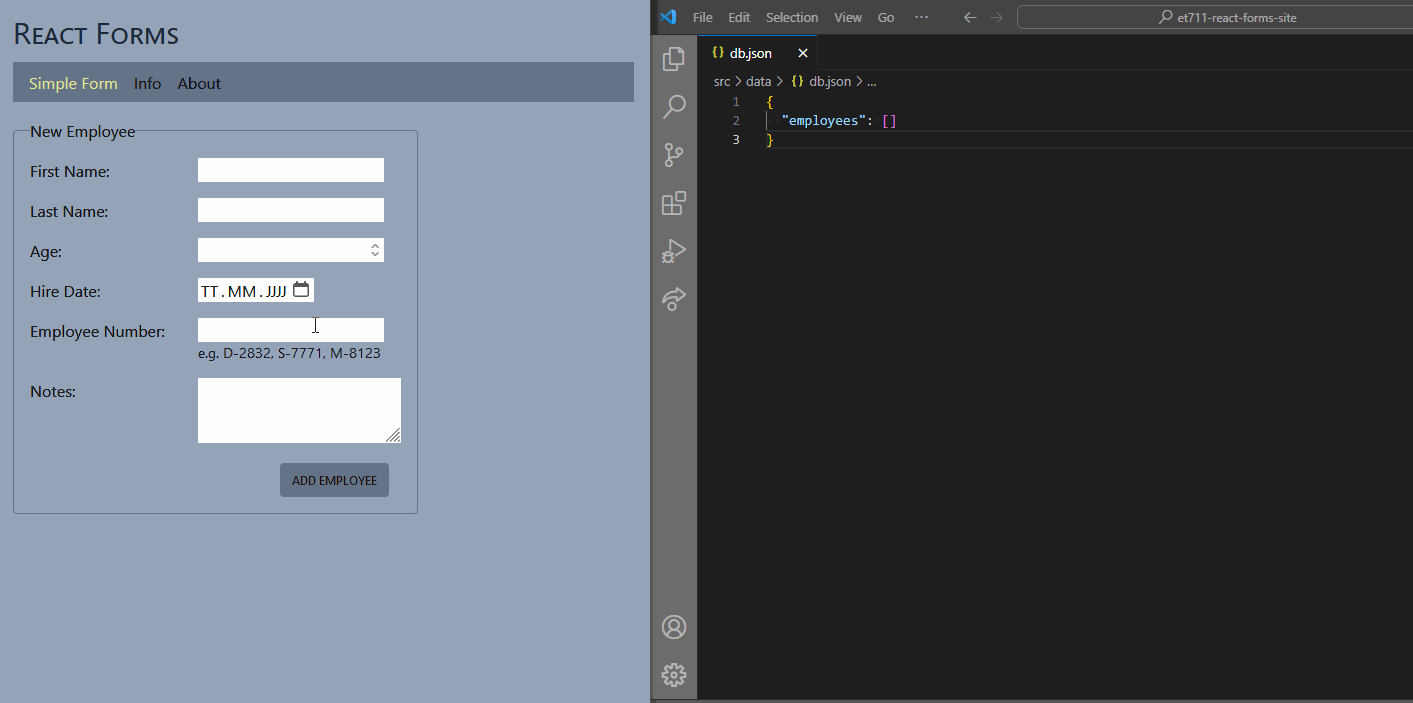This screenshot has height=703, width=1413.
Task: Click the New Employee legend text
Action: point(82,131)
